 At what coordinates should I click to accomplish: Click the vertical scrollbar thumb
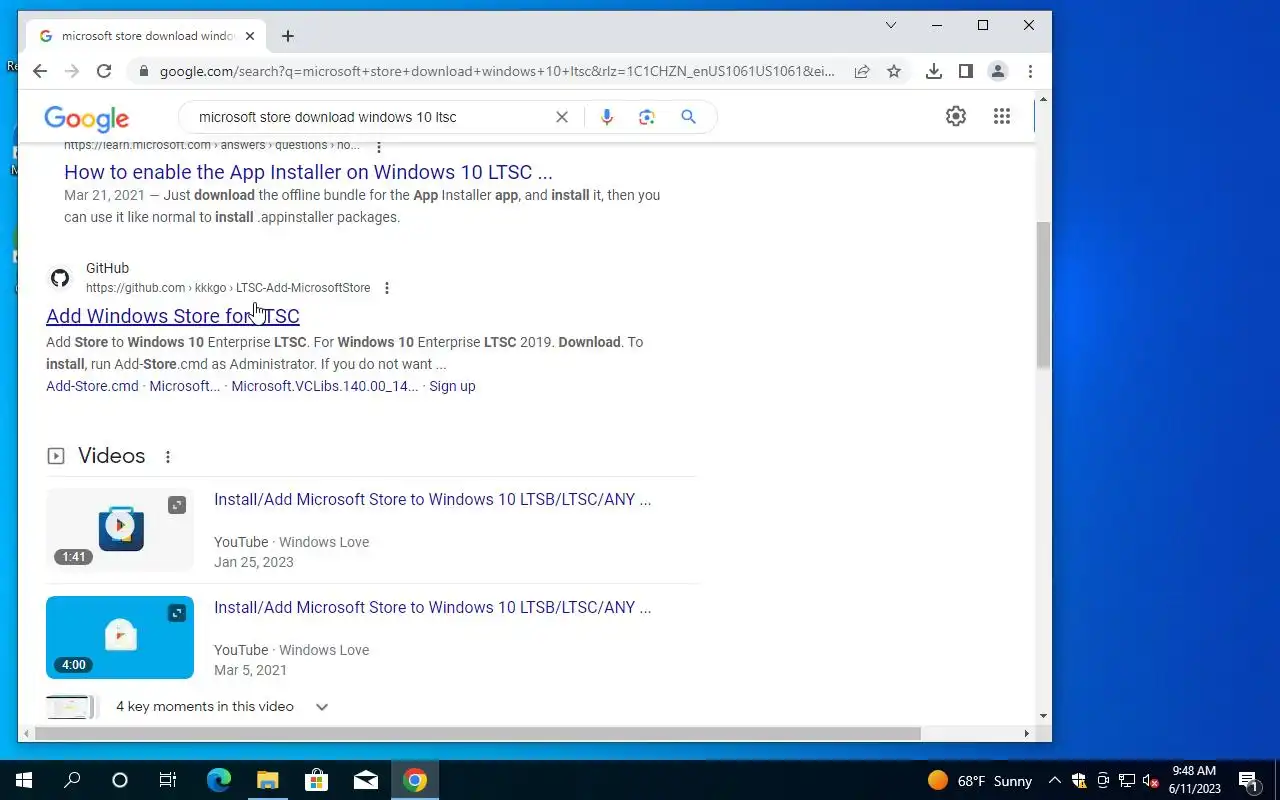1044,295
